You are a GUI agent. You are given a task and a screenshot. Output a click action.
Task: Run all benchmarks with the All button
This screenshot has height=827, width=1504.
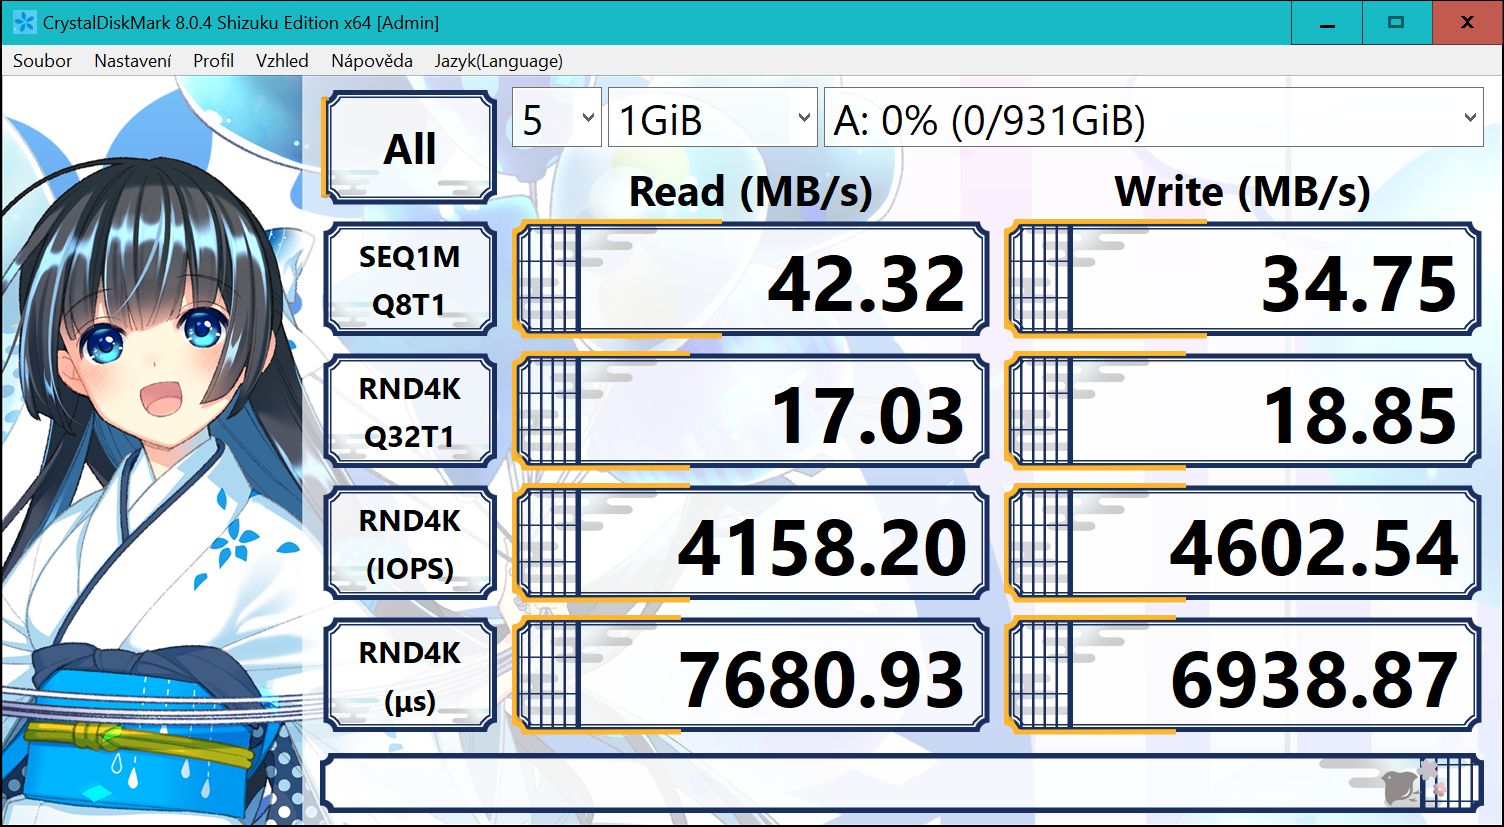click(x=410, y=148)
